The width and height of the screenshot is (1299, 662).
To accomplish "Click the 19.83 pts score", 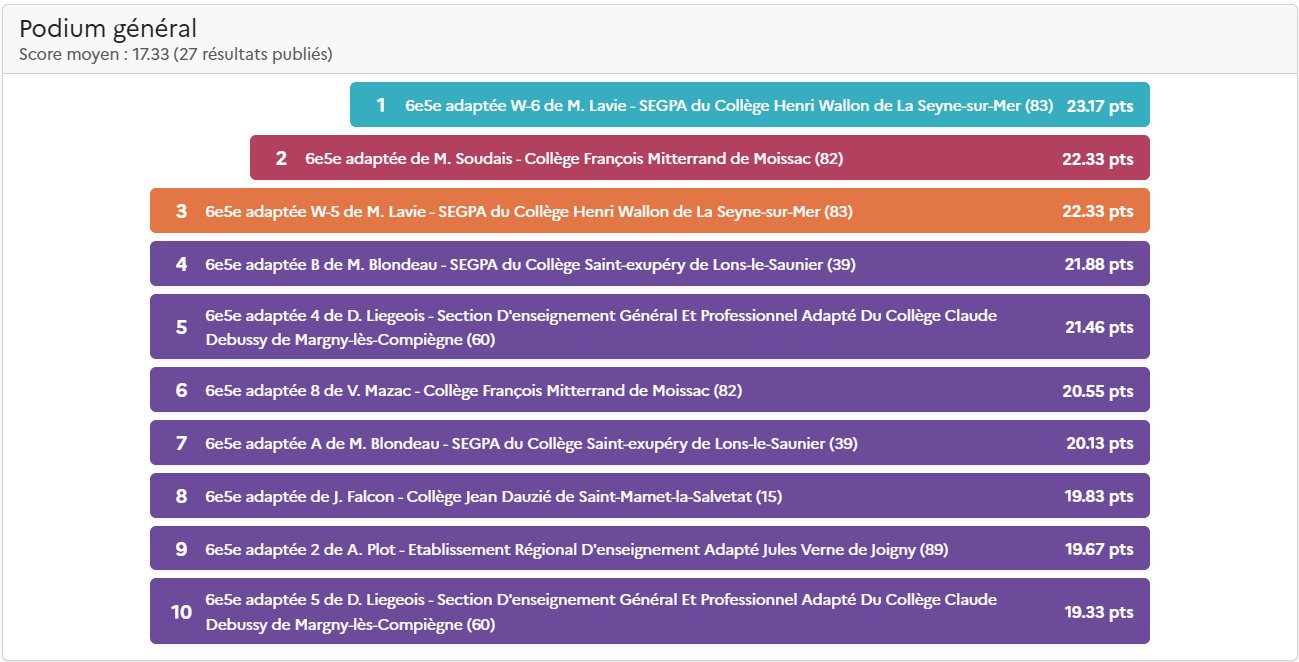I will [1099, 496].
